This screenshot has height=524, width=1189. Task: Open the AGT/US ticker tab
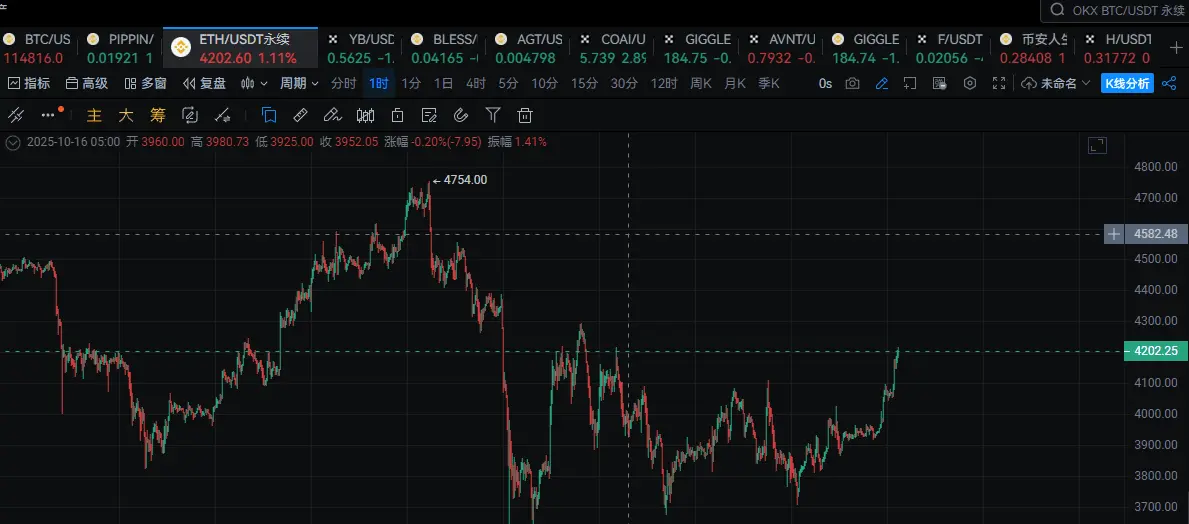tap(530, 49)
